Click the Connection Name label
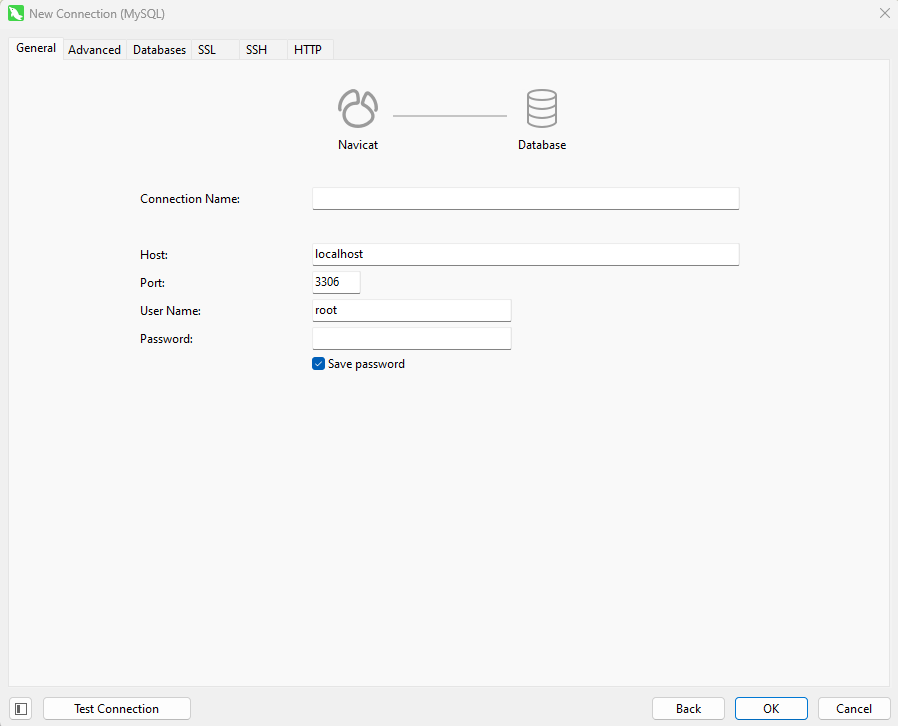The image size is (898, 726). click(x=190, y=199)
